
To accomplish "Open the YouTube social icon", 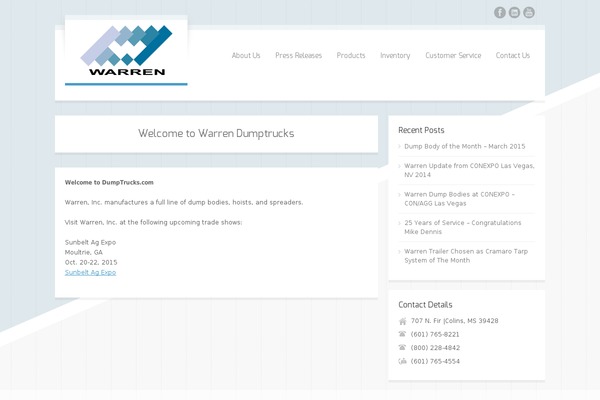I will coord(529,12).
